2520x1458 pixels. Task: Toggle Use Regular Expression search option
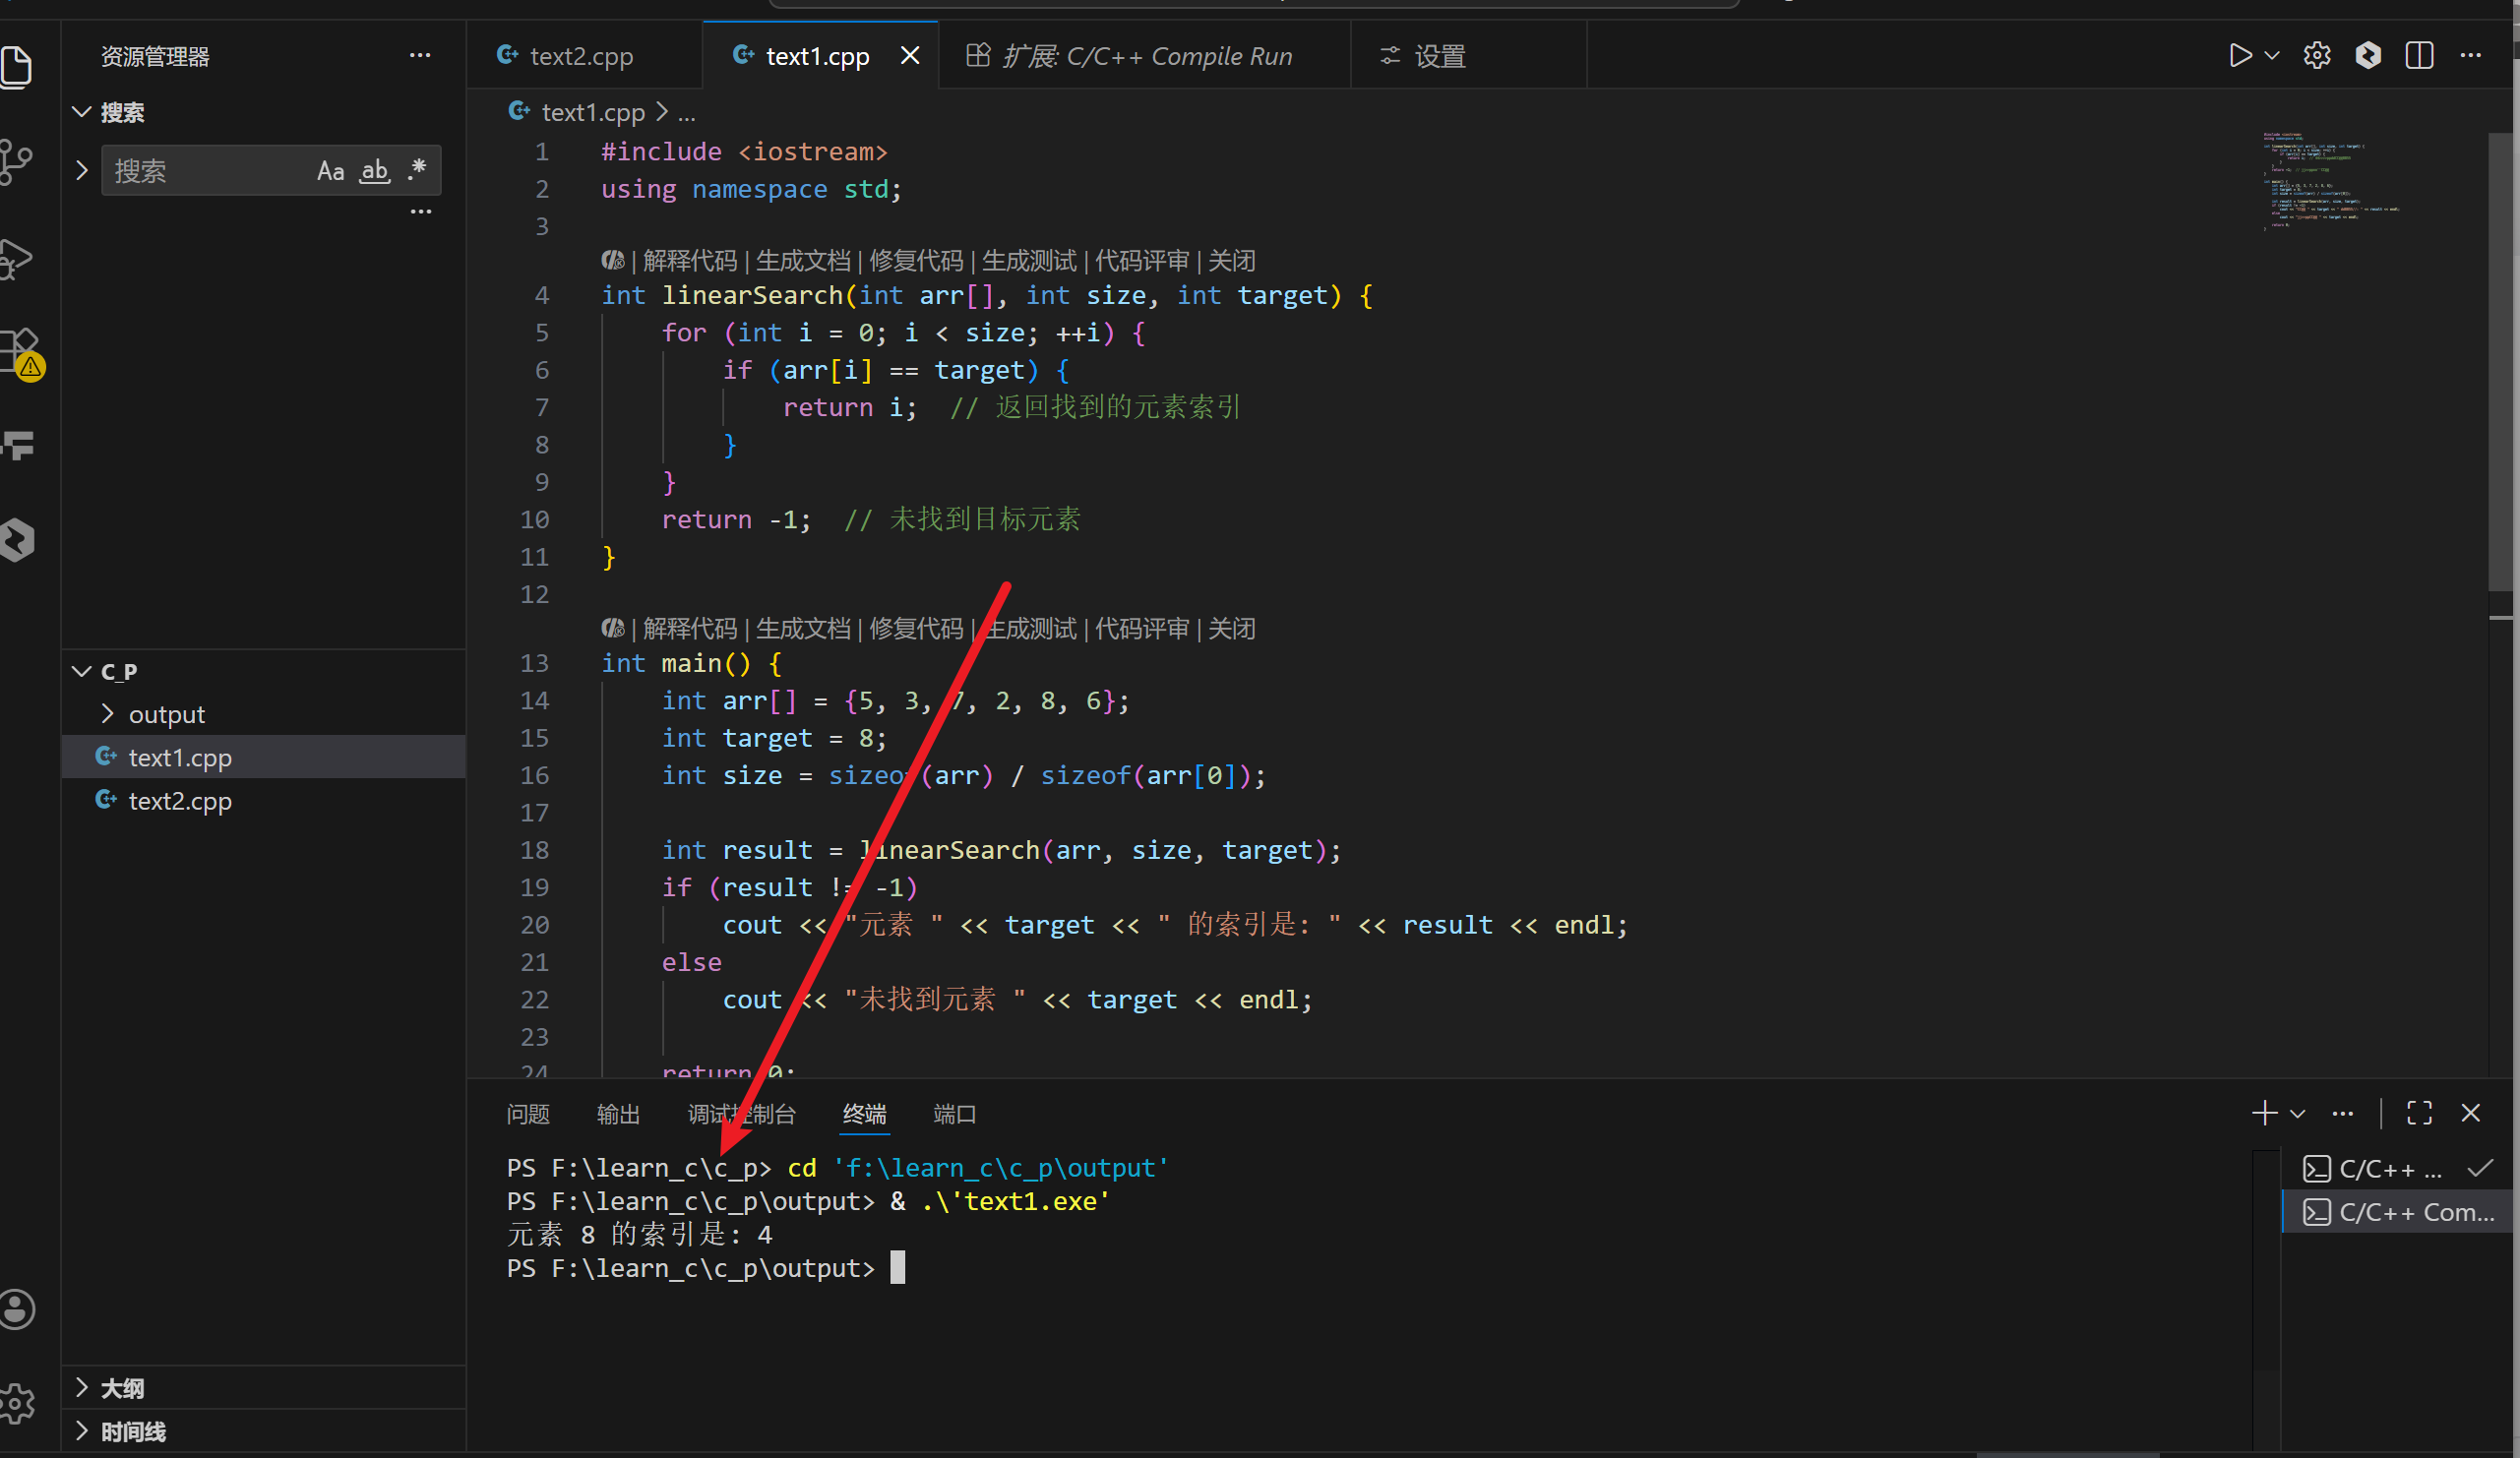click(x=417, y=169)
